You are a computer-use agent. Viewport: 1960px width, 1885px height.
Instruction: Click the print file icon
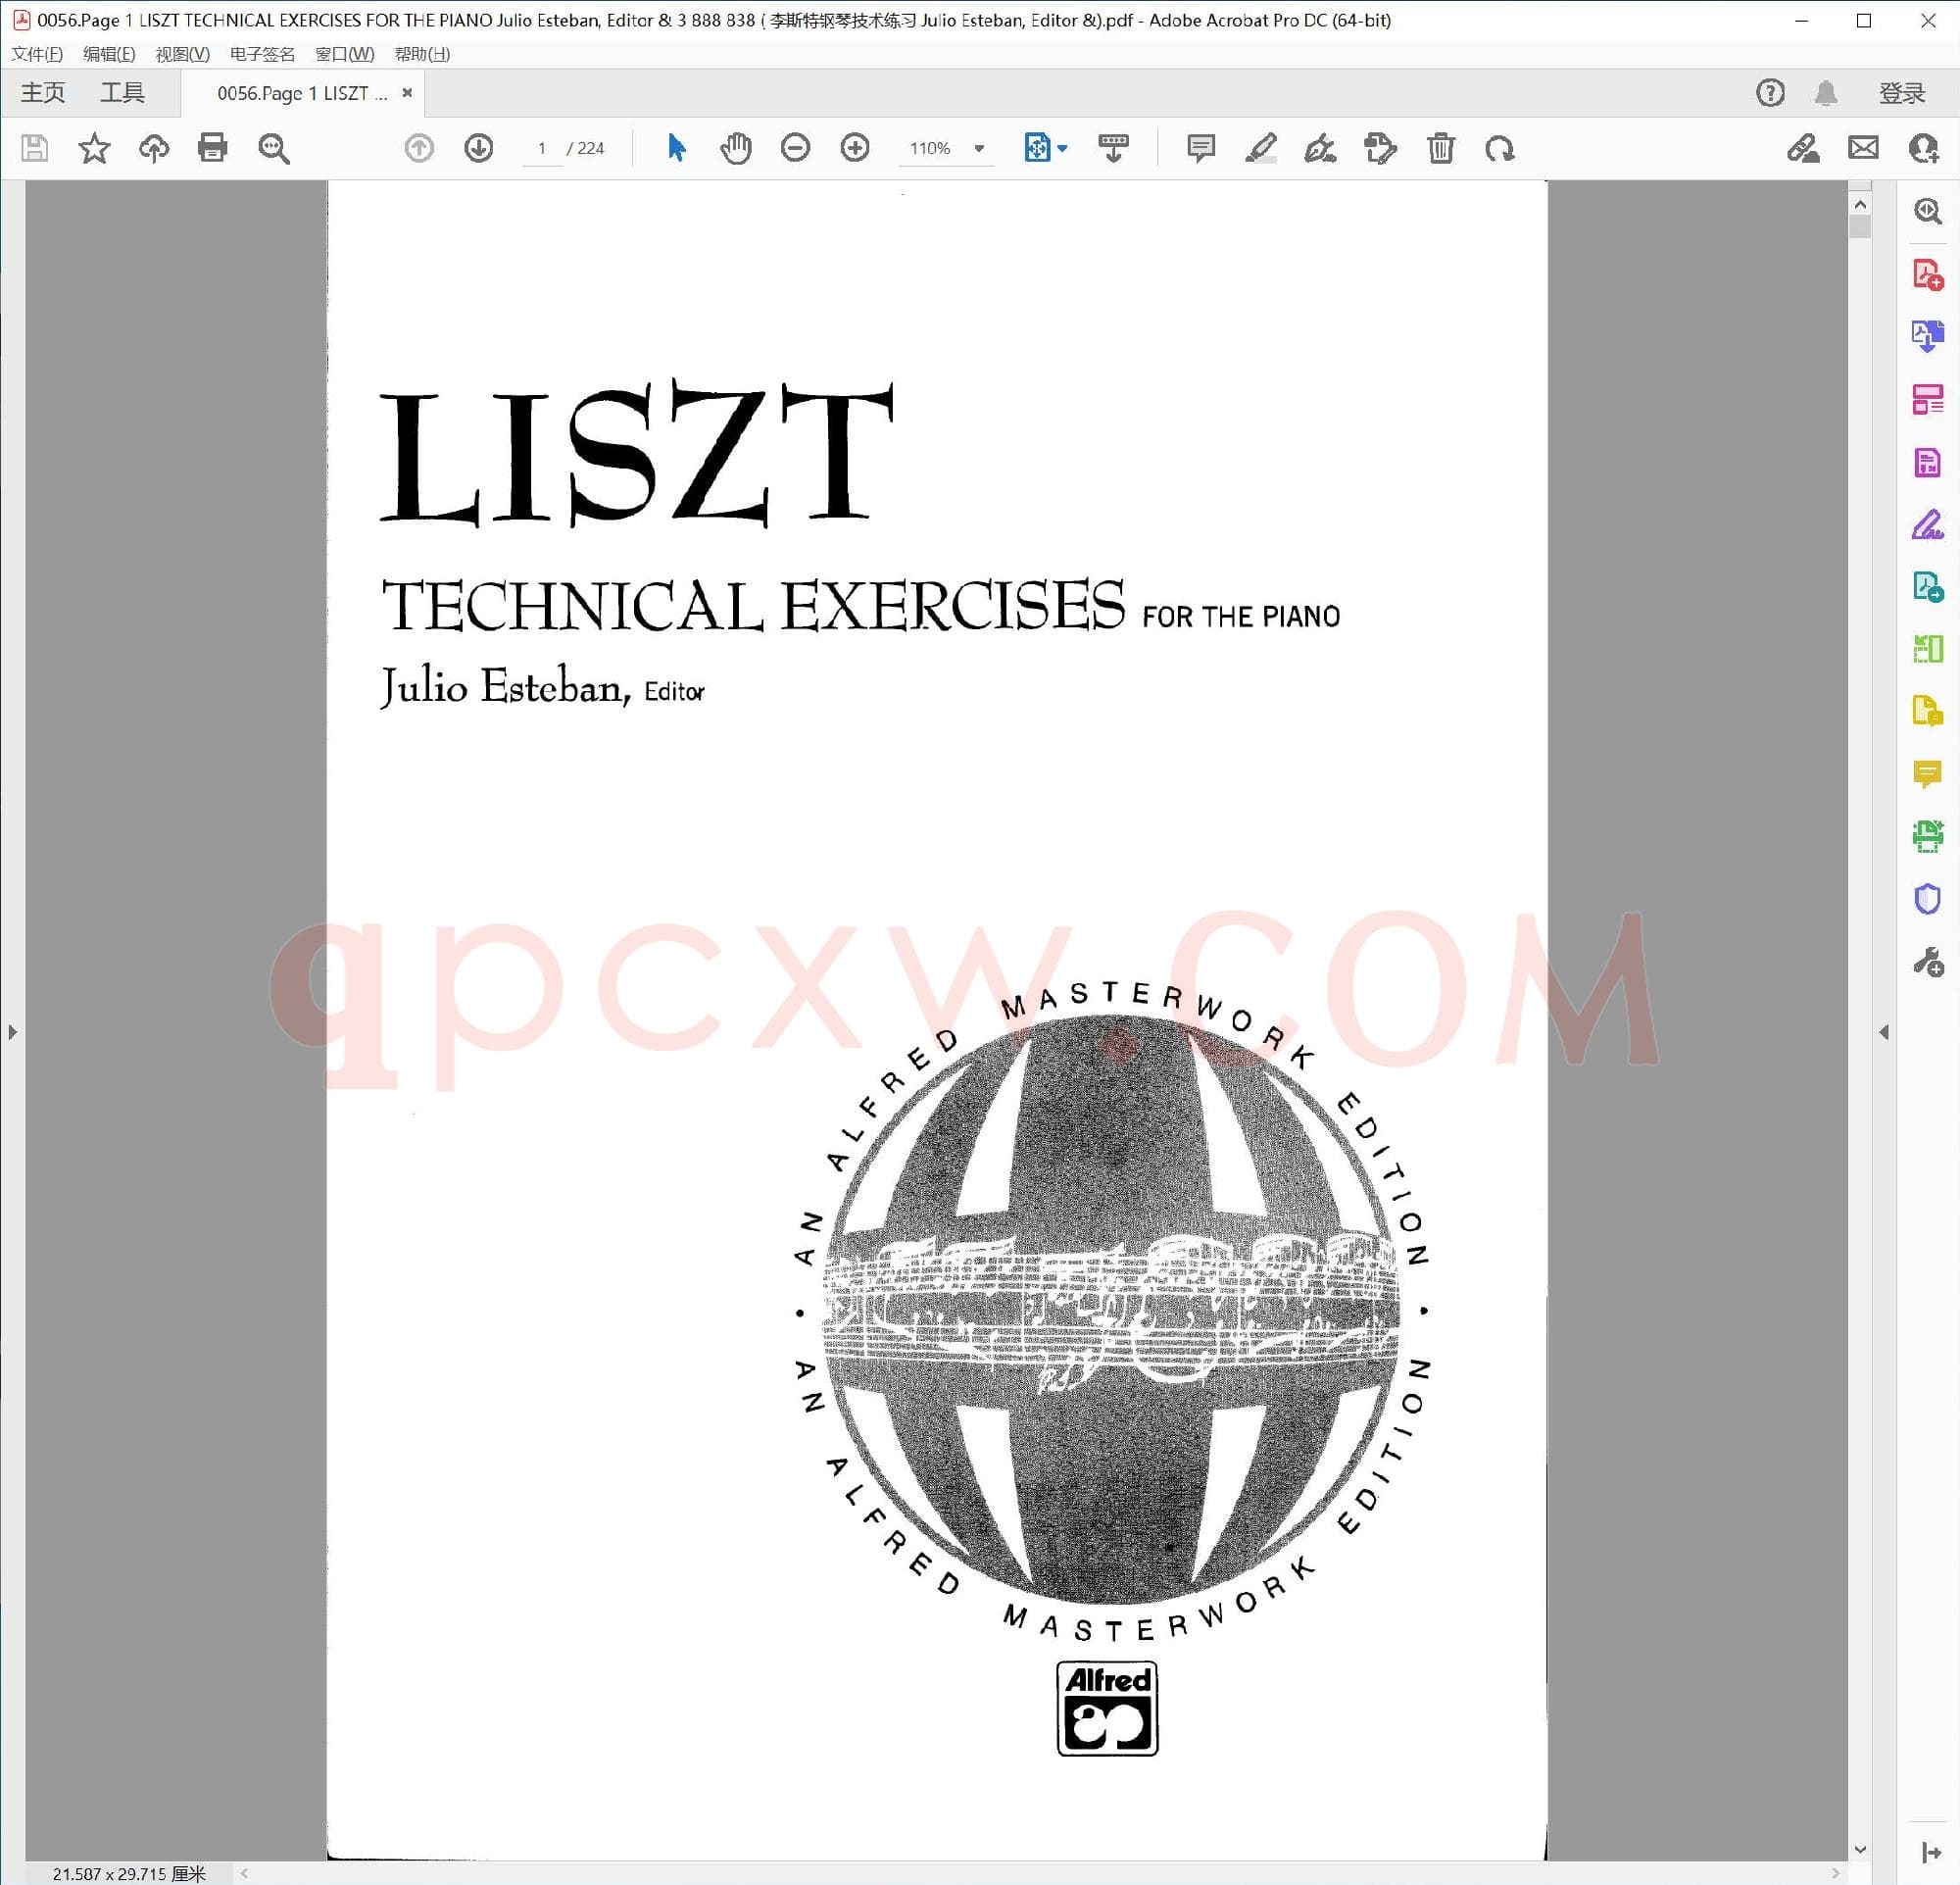tap(213, 148)
